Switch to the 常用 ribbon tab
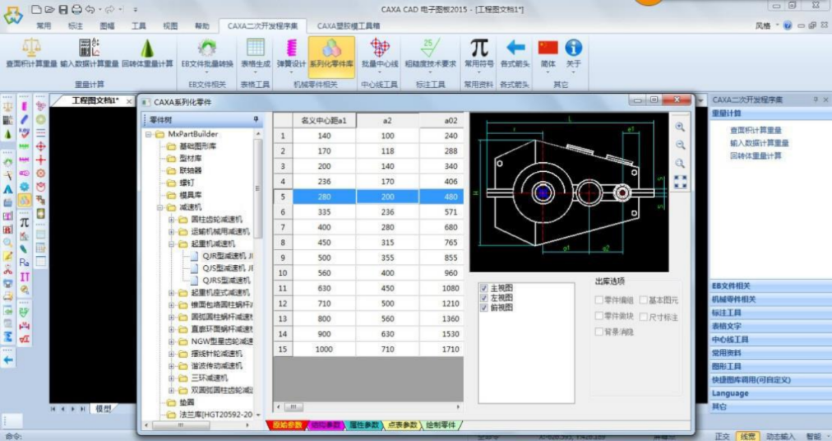Viewport: 832px width, 441px height. 44,25
